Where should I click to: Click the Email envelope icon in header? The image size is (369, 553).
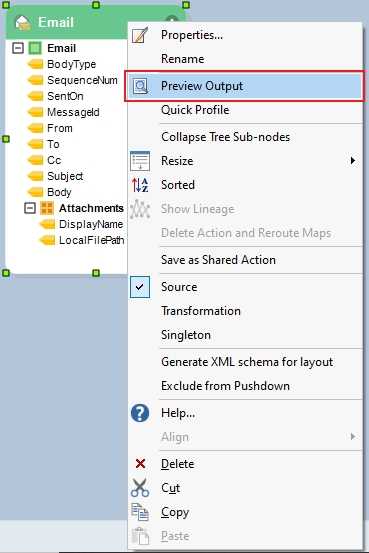click(22, 22)
